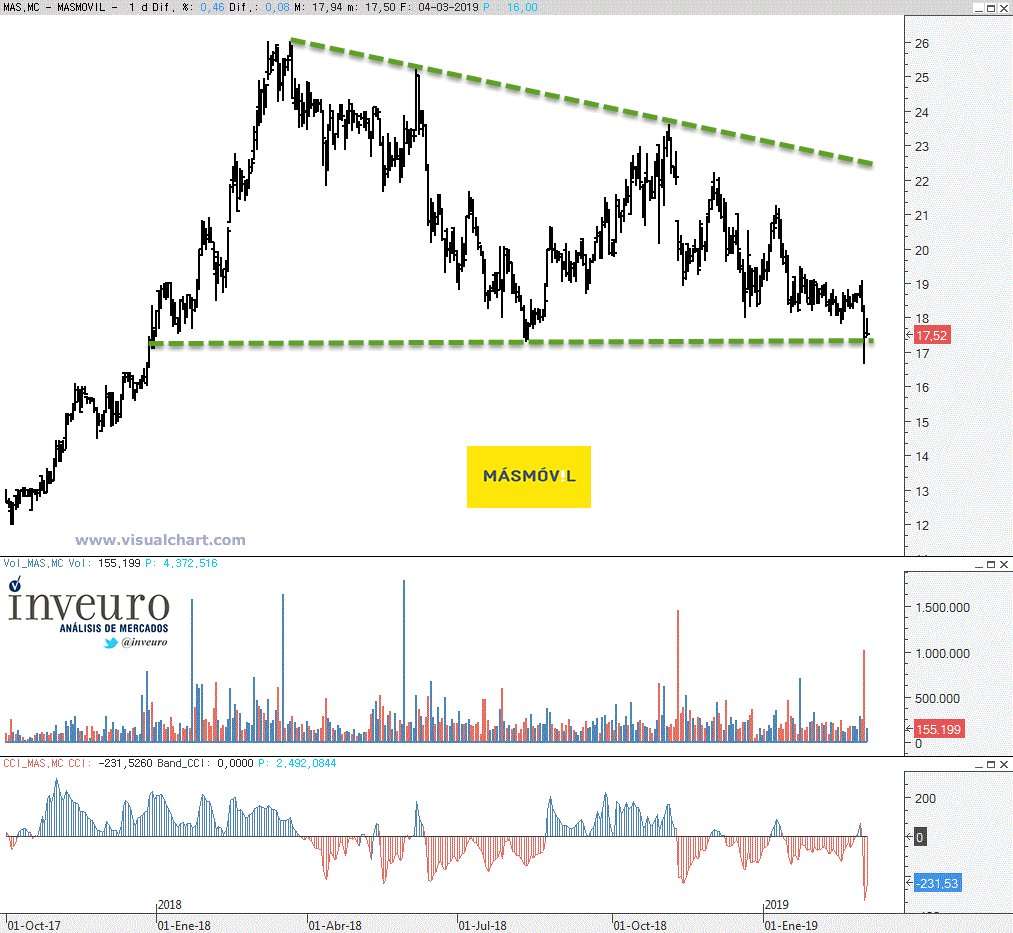This screenshot has height=933, width=1013.
Task: Click the 16,00 P value in header
Action: (x=522, y=7)
